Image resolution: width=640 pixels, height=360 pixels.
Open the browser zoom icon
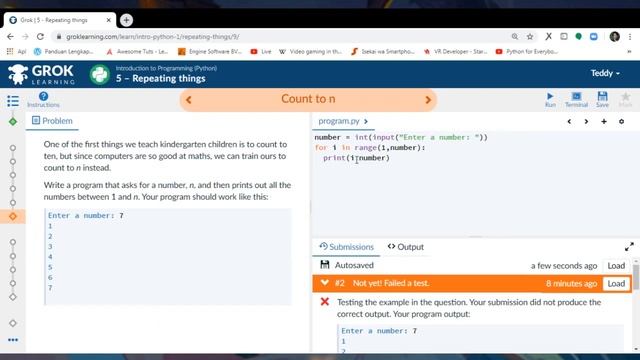click(515, 37)
